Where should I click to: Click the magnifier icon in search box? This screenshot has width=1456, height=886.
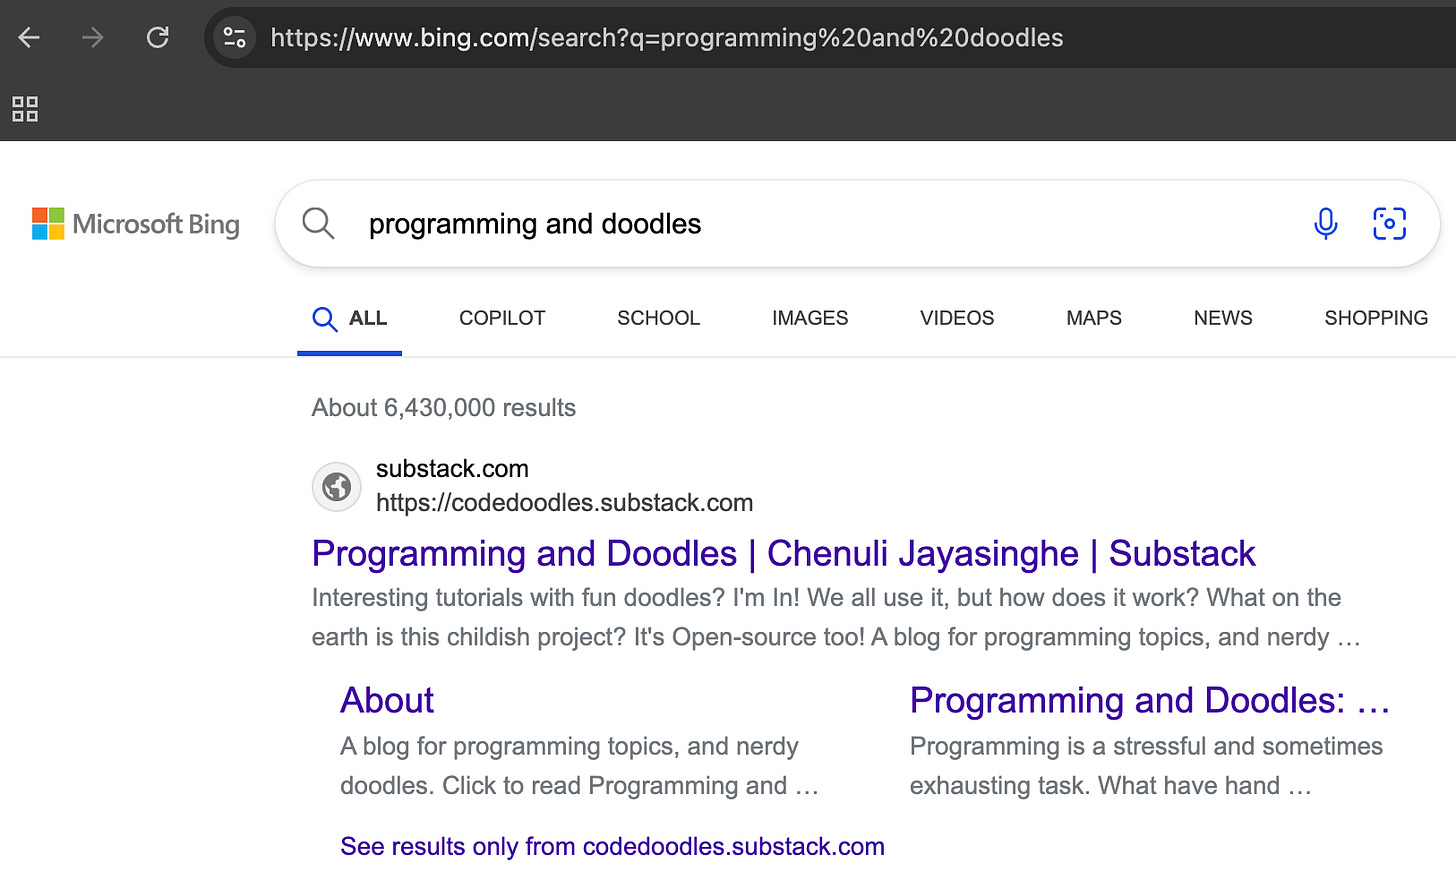tap(318, 223)
